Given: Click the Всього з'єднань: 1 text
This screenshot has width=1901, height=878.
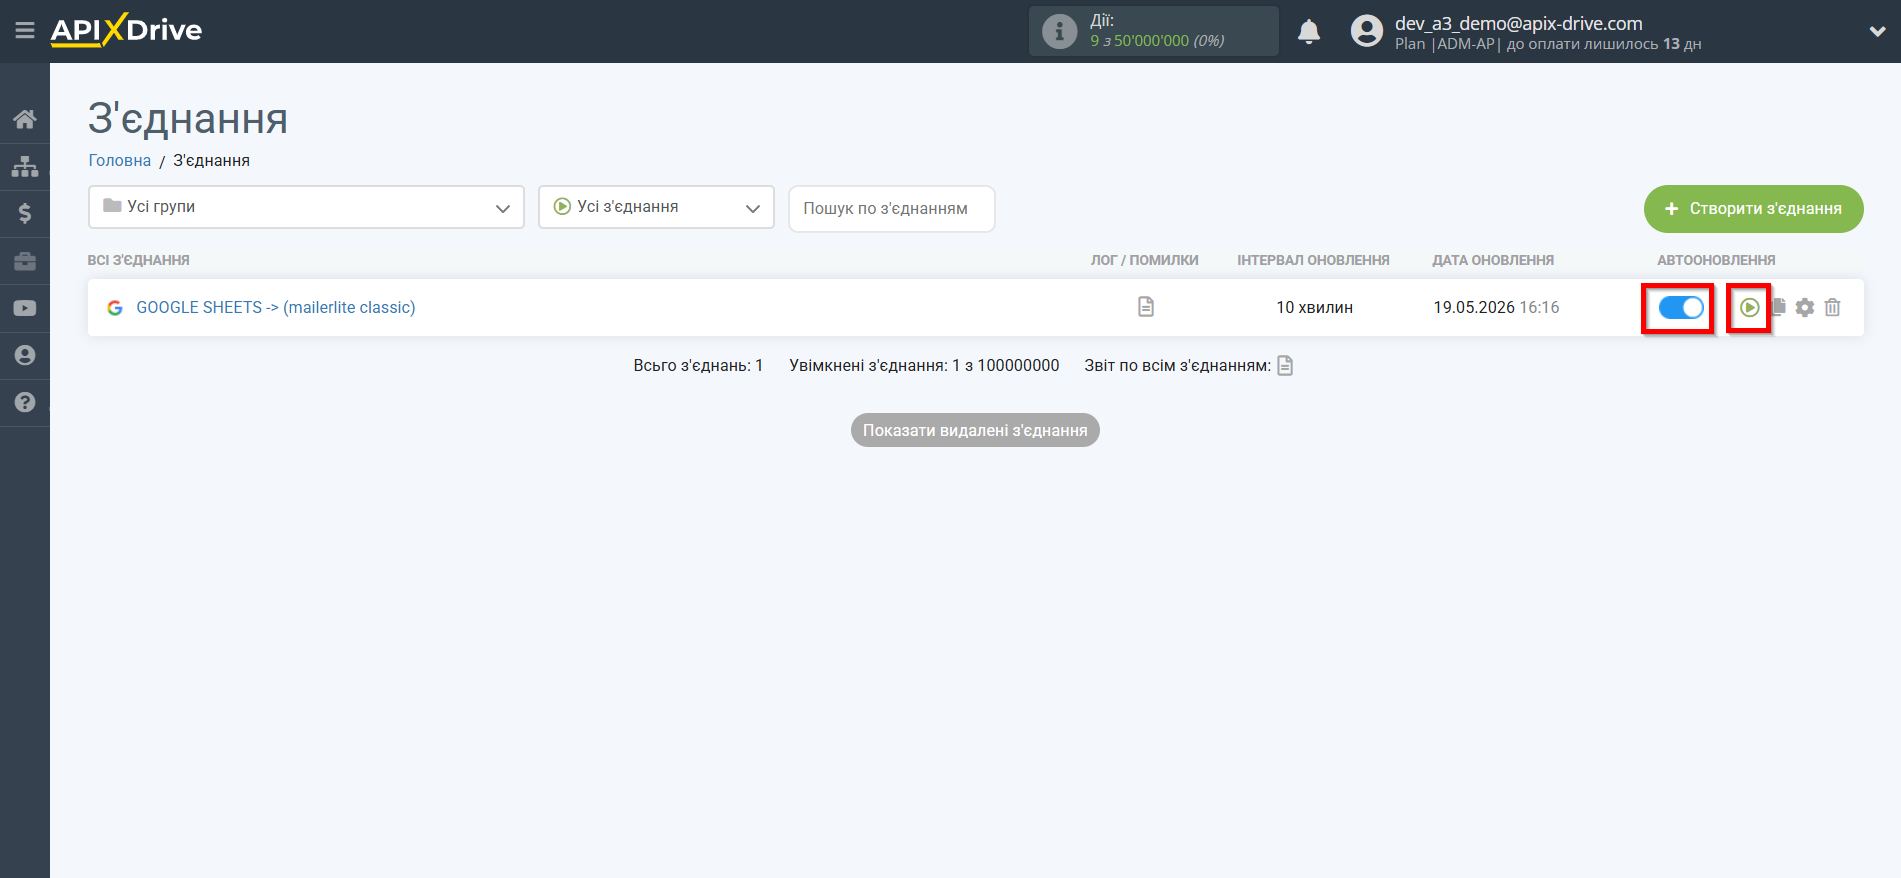Looking at the screenshot, I should pos(698,365).
